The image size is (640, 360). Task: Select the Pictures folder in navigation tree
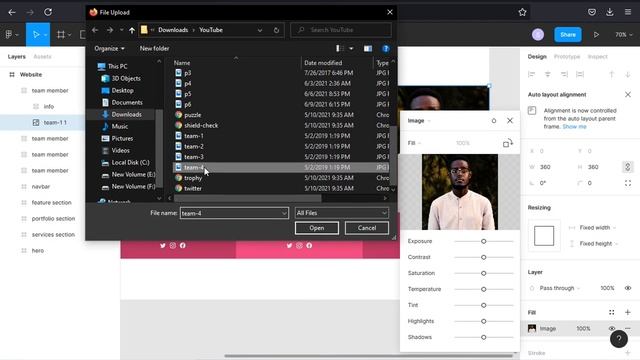click(x=122, y=139)
